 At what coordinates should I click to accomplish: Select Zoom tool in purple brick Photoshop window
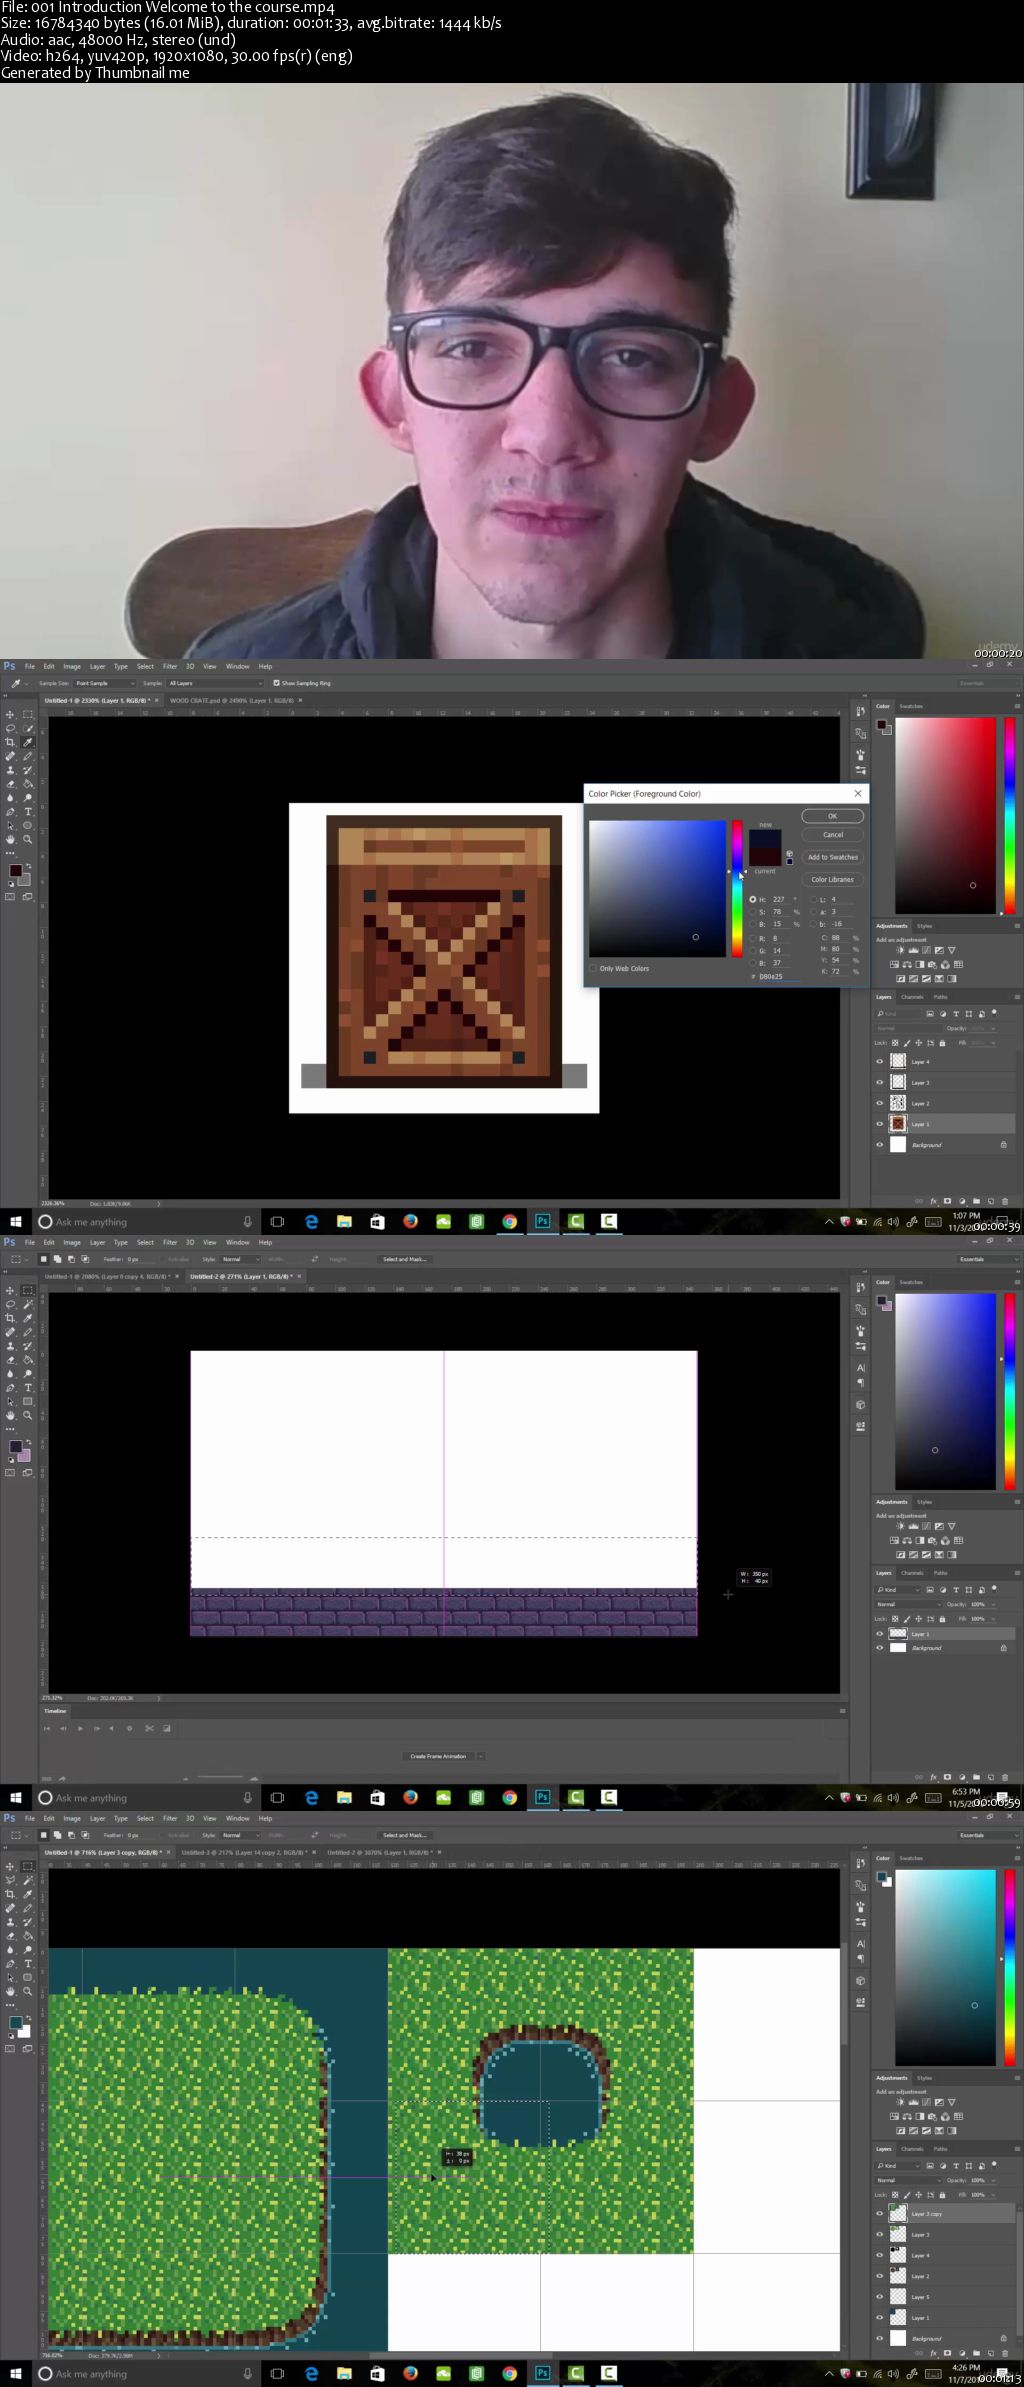28,1415
